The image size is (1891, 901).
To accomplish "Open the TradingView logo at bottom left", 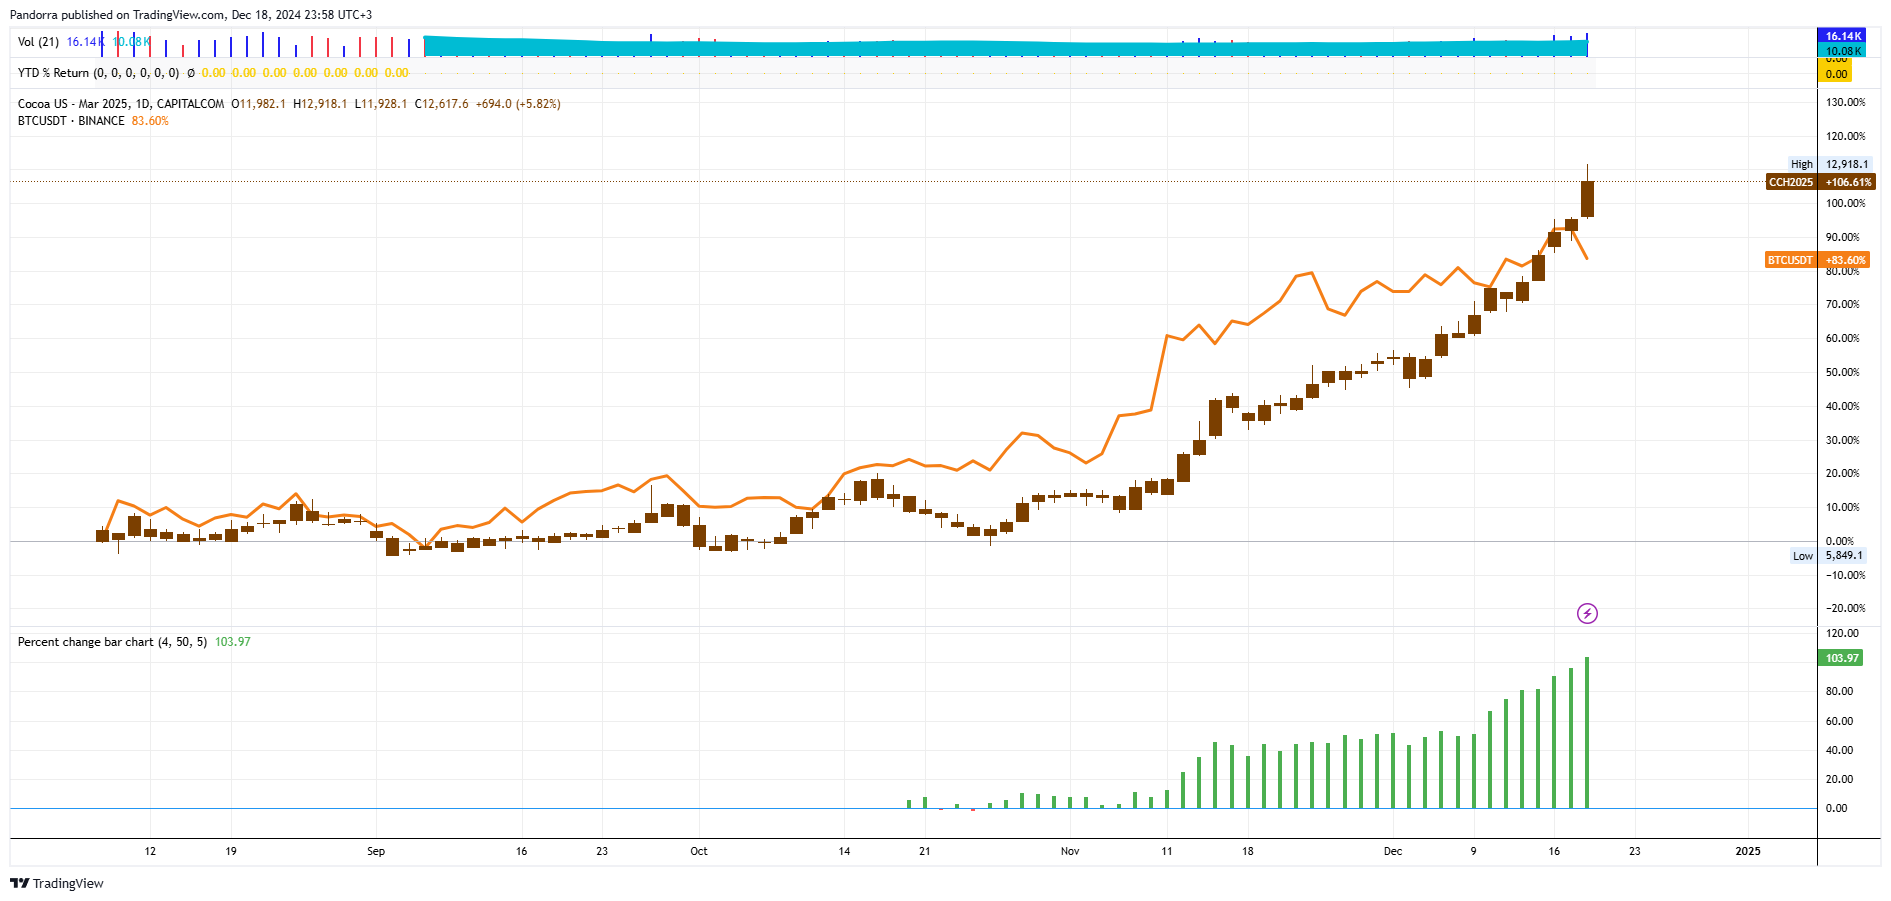I will click(x=57, y=883).
